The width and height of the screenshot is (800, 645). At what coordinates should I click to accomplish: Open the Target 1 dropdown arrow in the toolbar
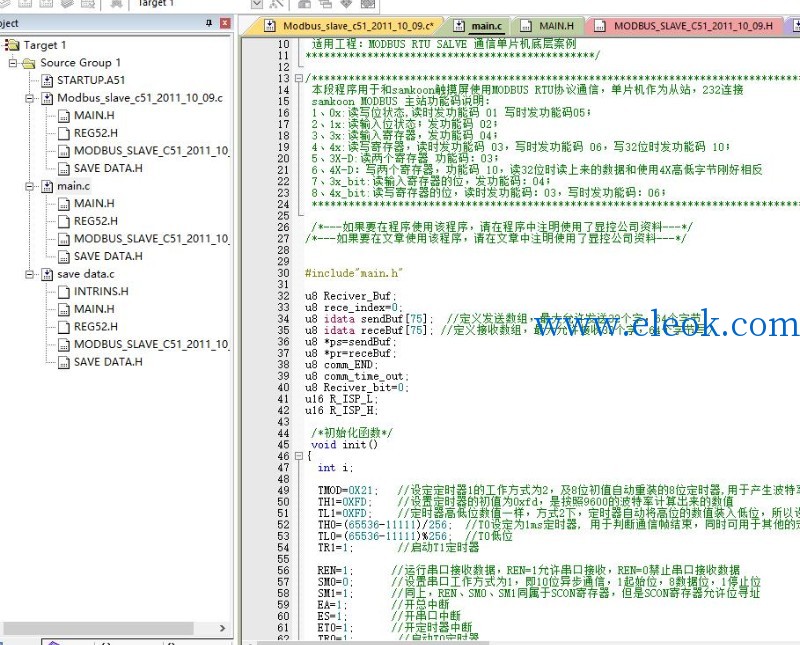tap(257, 4)
